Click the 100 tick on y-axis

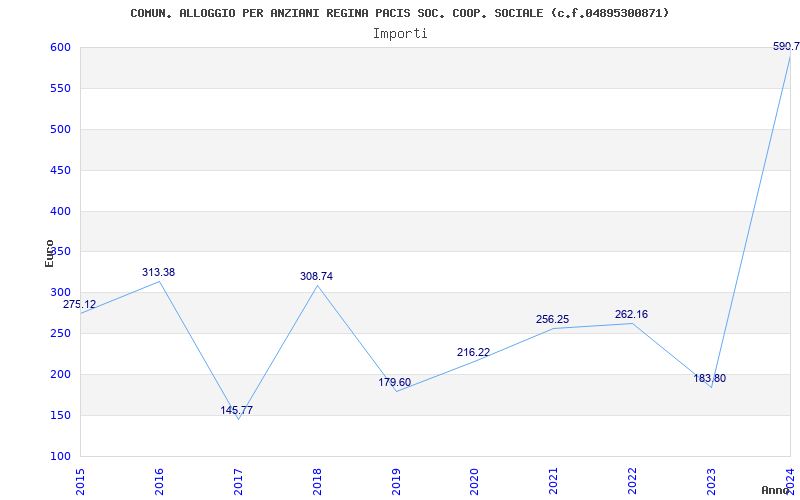[60, 456]
